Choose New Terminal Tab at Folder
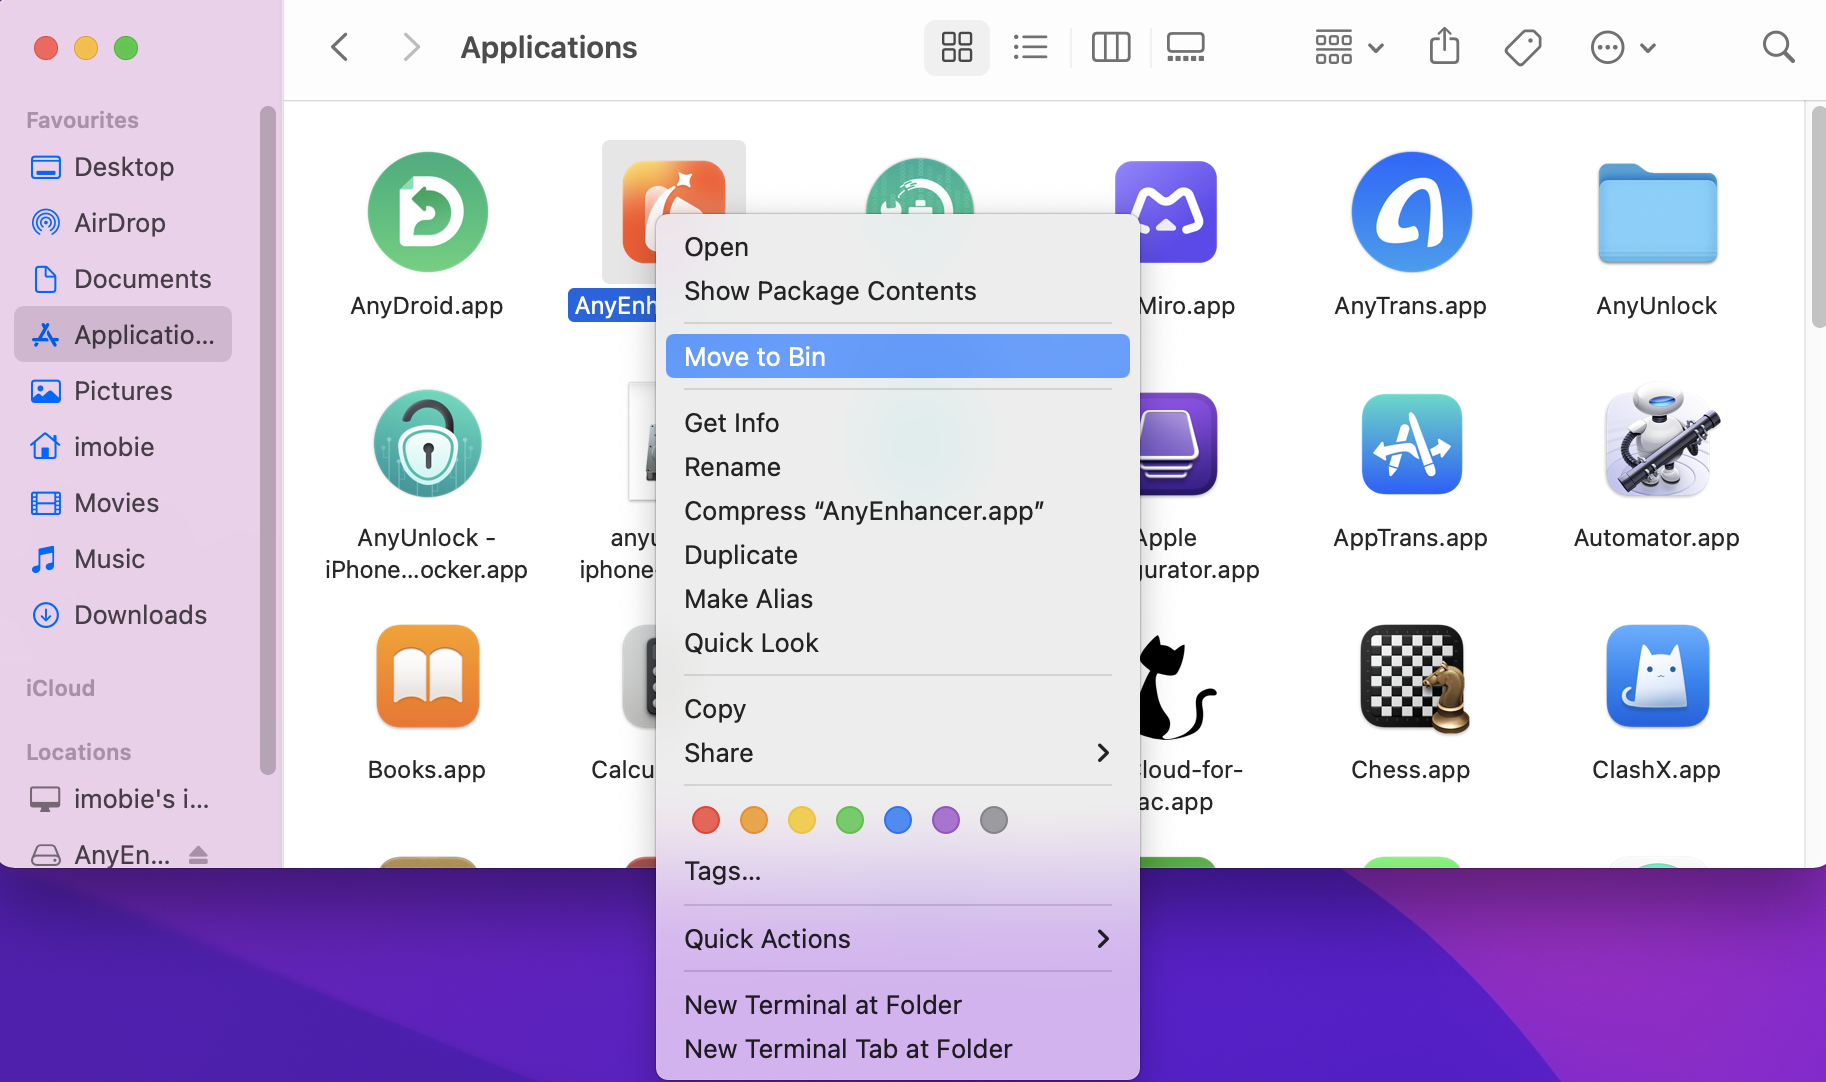This screenshot has width=1826, height=1082. click(x=897, y=1049)
